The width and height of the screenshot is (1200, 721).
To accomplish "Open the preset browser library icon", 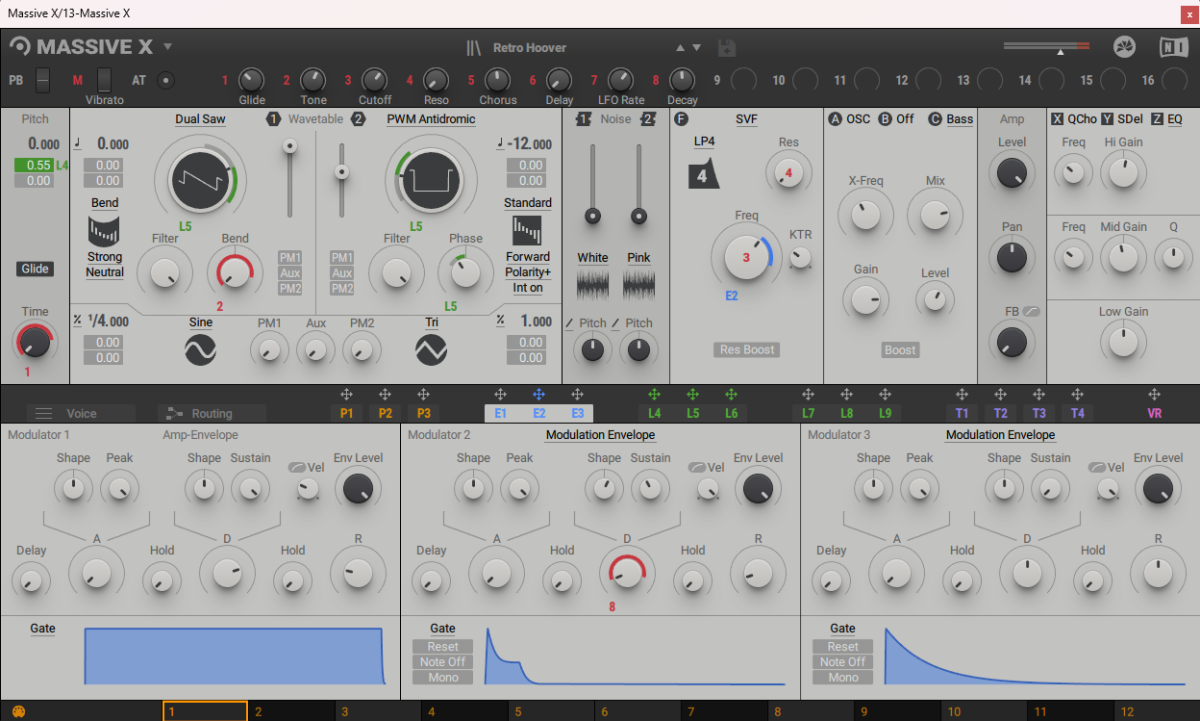I will (x=474, y=47).
